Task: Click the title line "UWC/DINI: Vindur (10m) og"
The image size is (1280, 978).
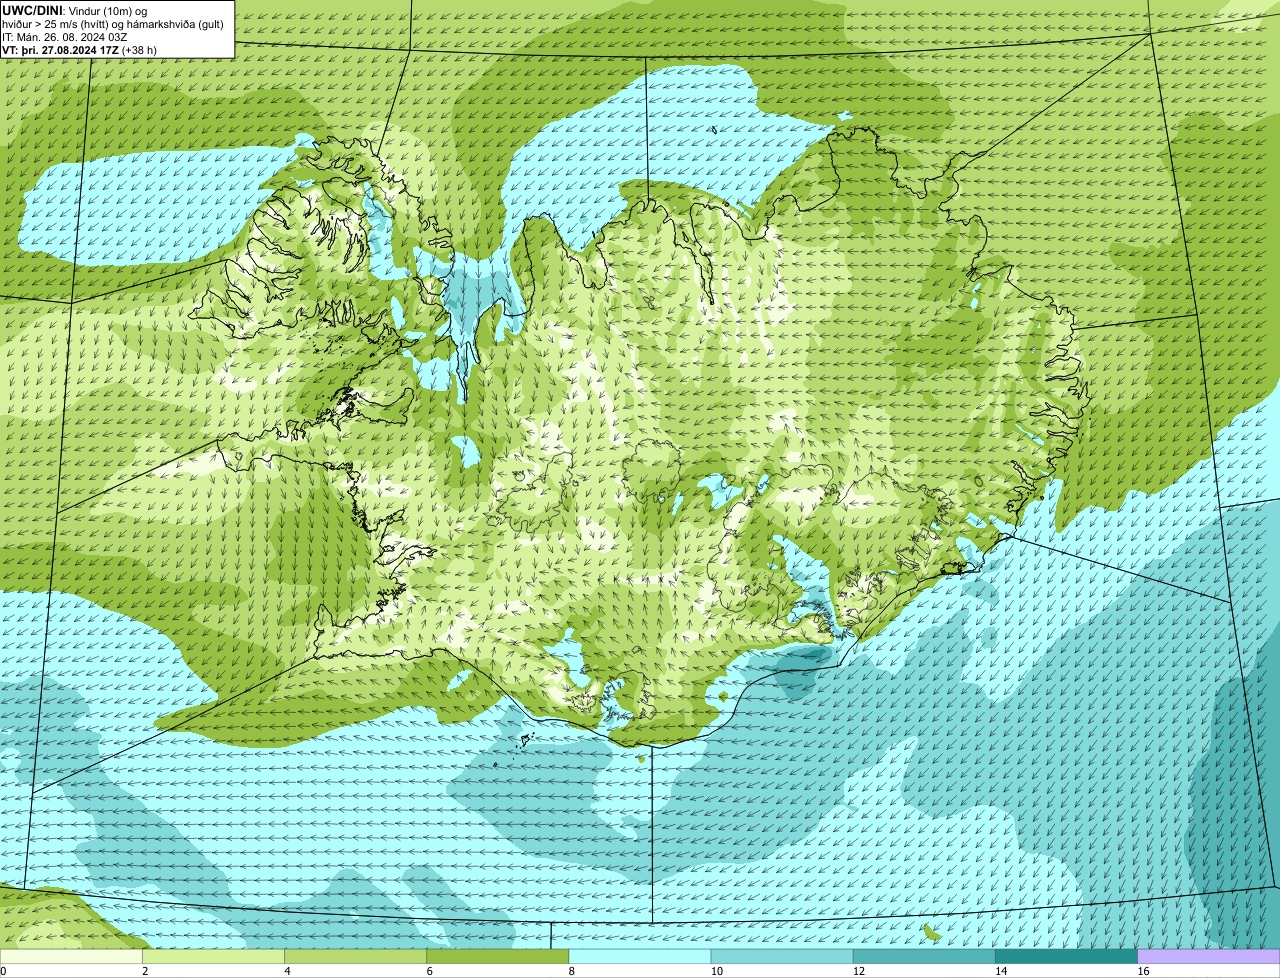Action: (x=75, y=10)
